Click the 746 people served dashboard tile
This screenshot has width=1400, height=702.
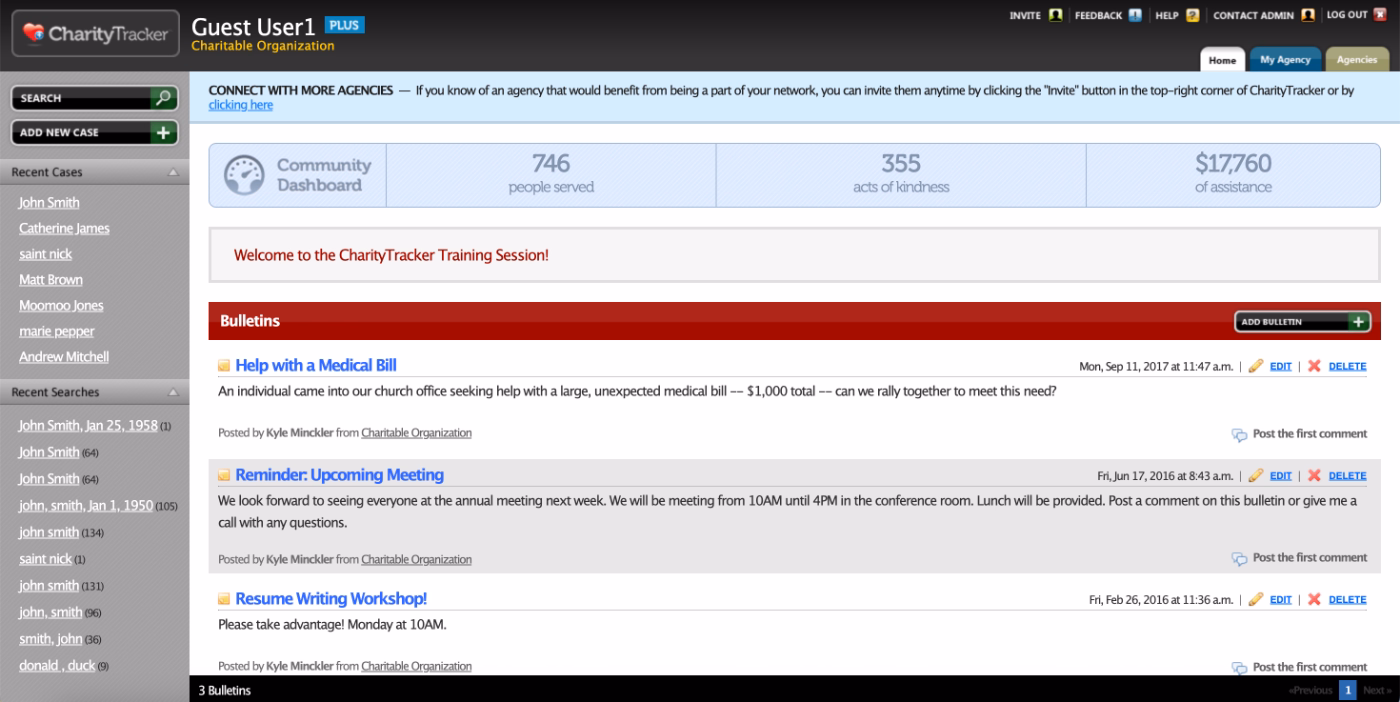click(551, 175)
